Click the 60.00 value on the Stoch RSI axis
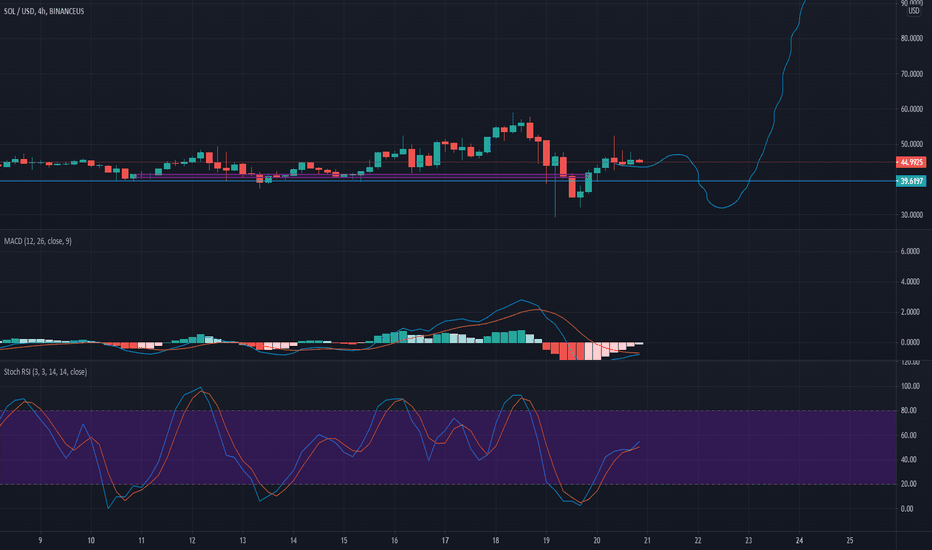This screenshot has width=932, height=550. coord(908,435)
